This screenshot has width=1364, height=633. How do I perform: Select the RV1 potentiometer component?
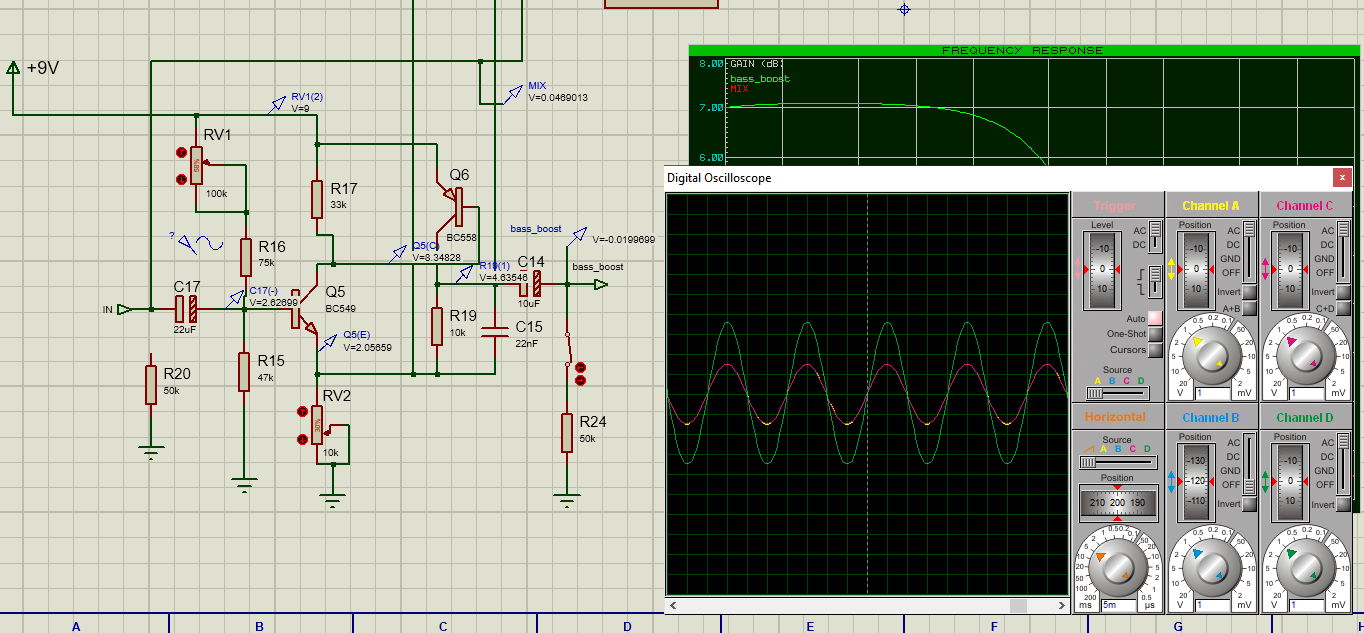tap(197, 166)
